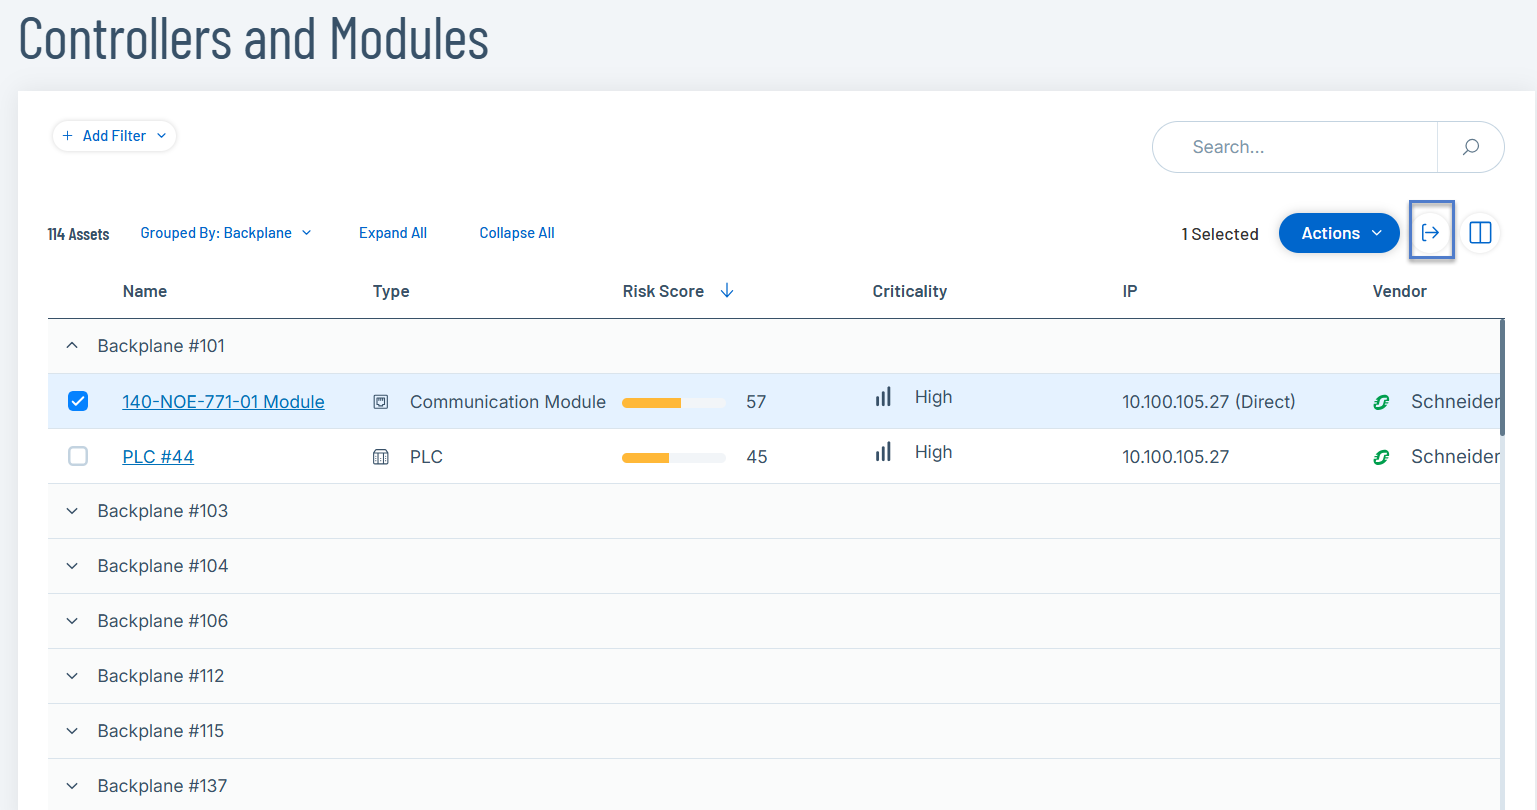
Task: Uncheck the 140-NOE-771-01 Module checkbox
Action: click(x=78, y=401)
